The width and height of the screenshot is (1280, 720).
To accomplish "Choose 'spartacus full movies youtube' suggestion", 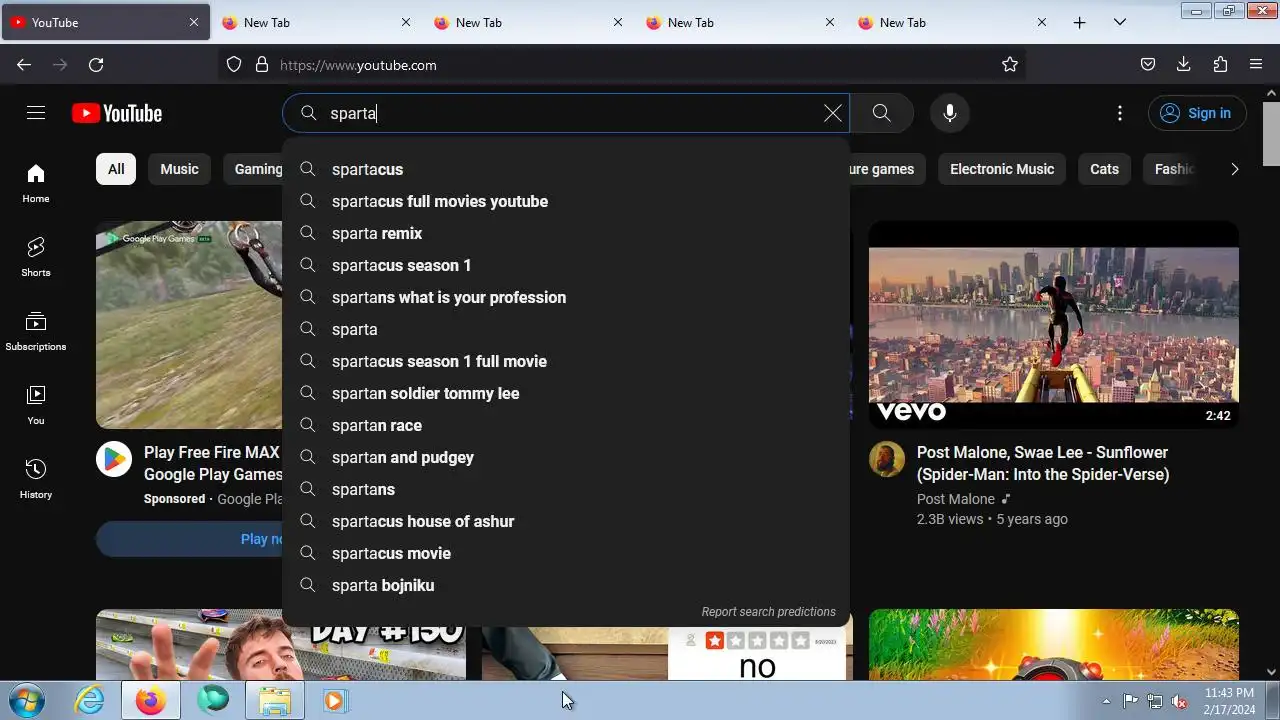I will [x=566, y=201].
